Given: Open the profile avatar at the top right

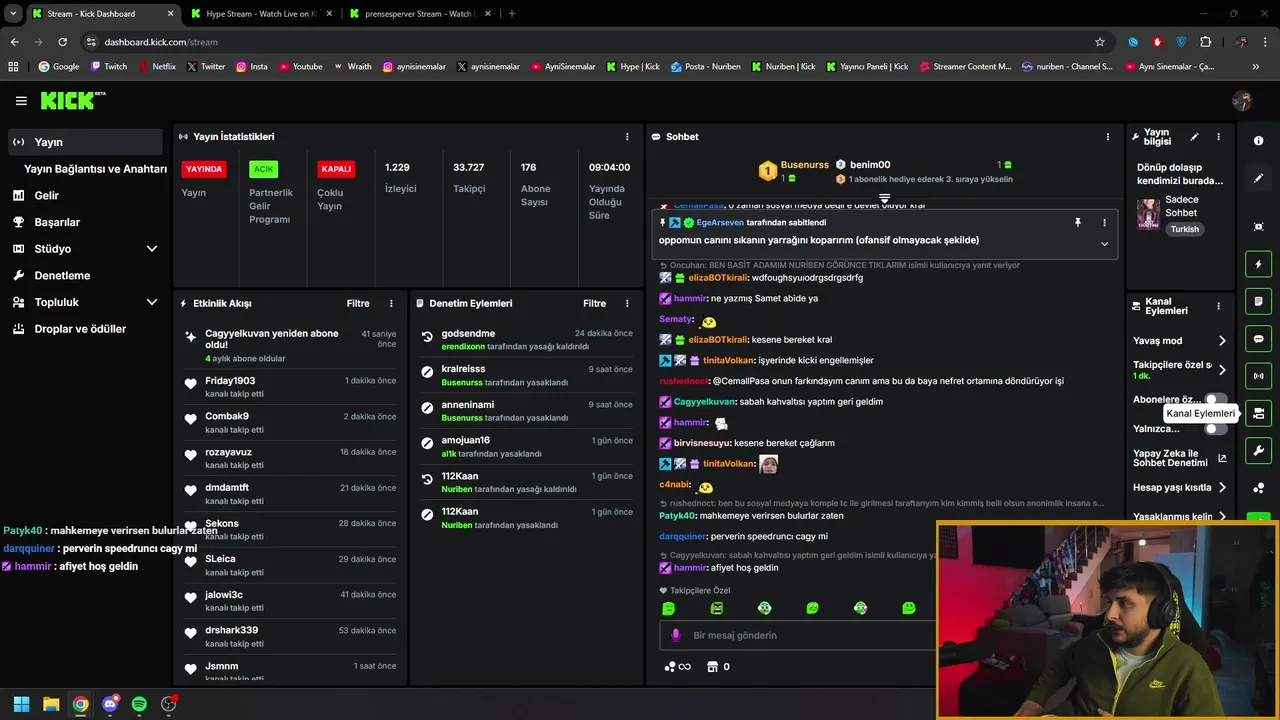Looking at the screenshot, I should tap(1242, 101).
